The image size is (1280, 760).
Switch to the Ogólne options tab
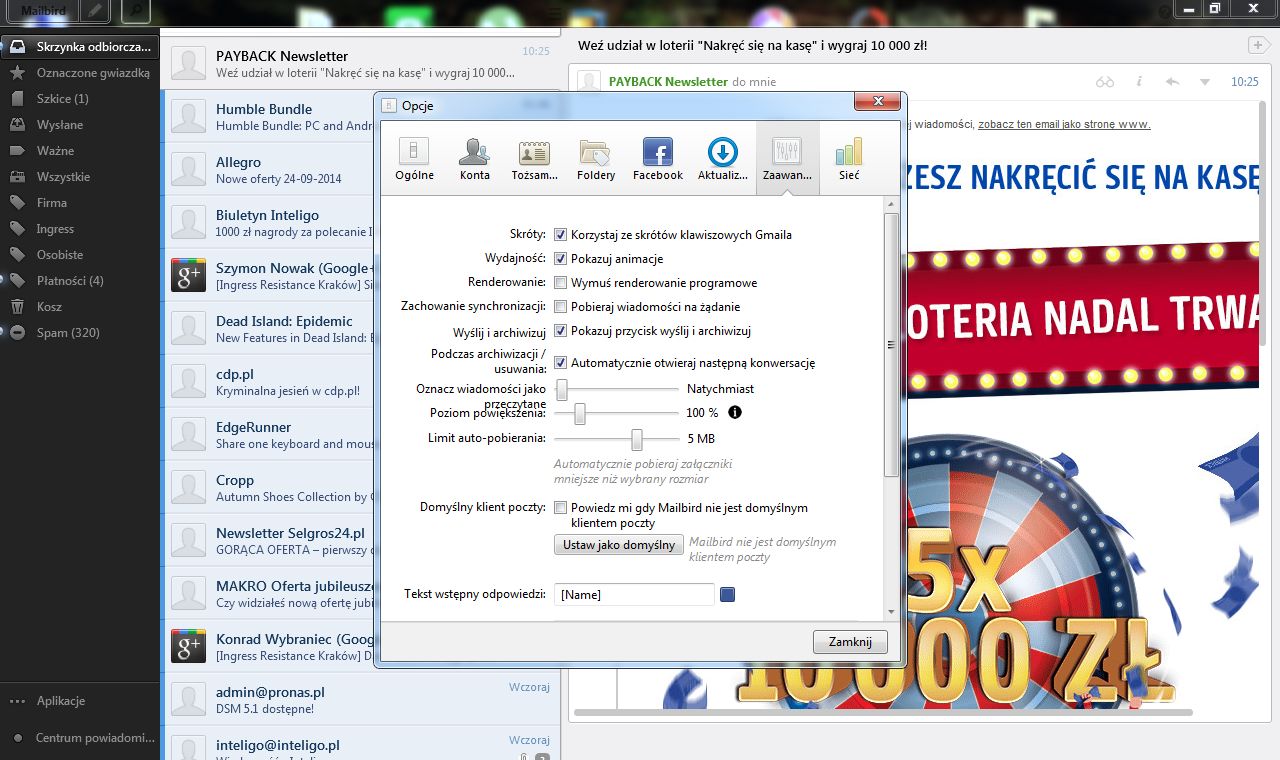pyautogui.click(x=414, y=159)
